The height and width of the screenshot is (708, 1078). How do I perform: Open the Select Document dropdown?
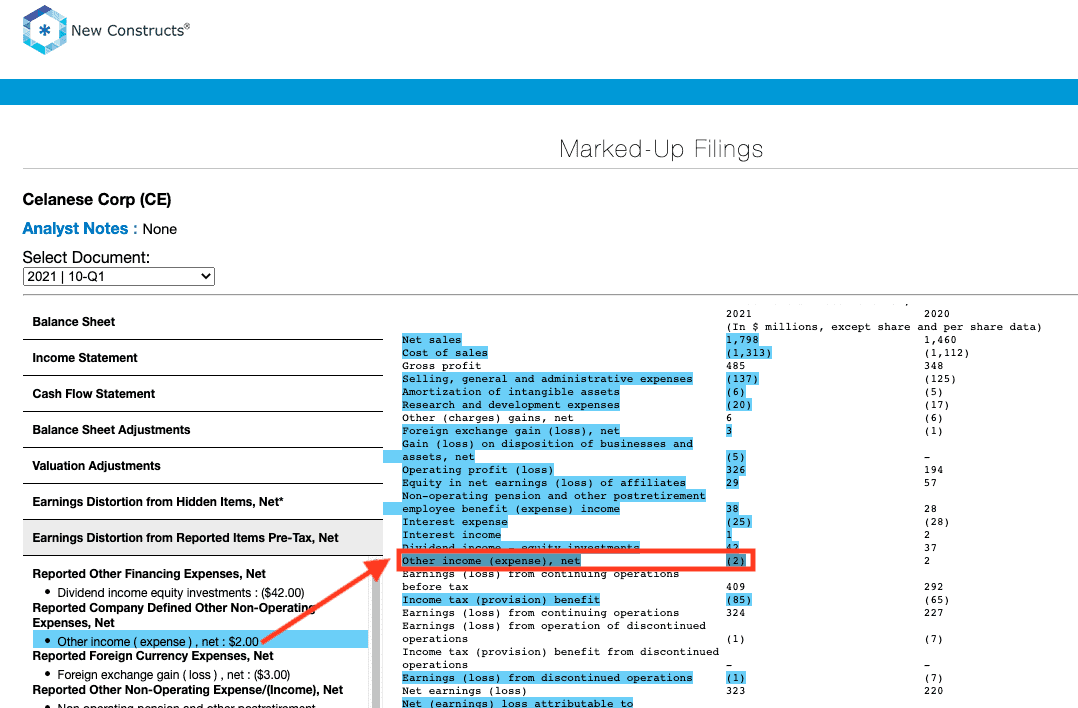click(118, 276)
